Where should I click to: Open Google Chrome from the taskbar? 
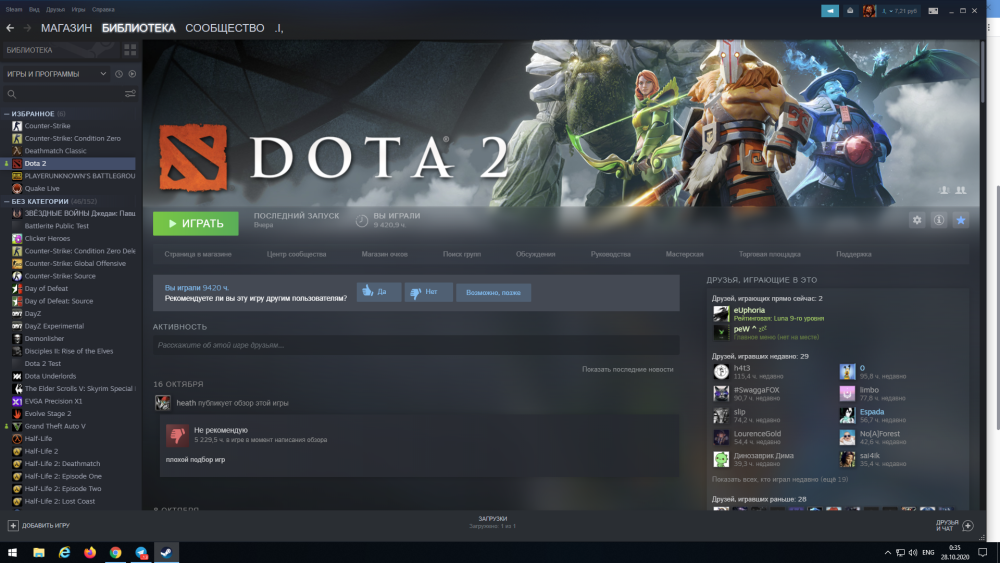(x=115, y=552)
